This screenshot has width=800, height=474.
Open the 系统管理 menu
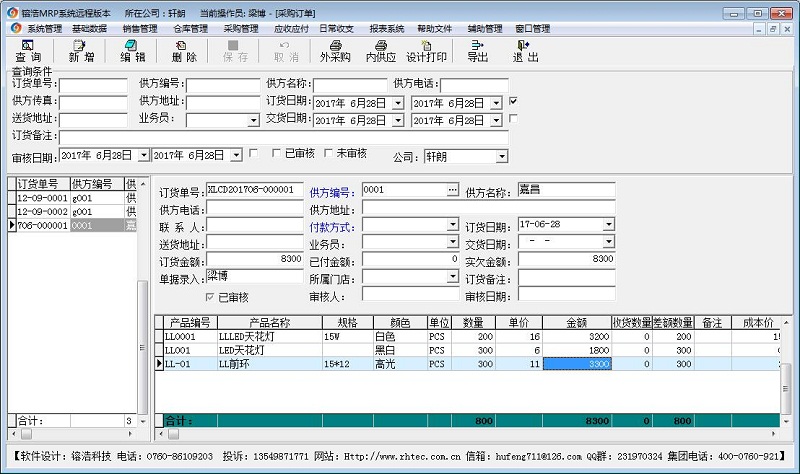click(x=44, y=29)
